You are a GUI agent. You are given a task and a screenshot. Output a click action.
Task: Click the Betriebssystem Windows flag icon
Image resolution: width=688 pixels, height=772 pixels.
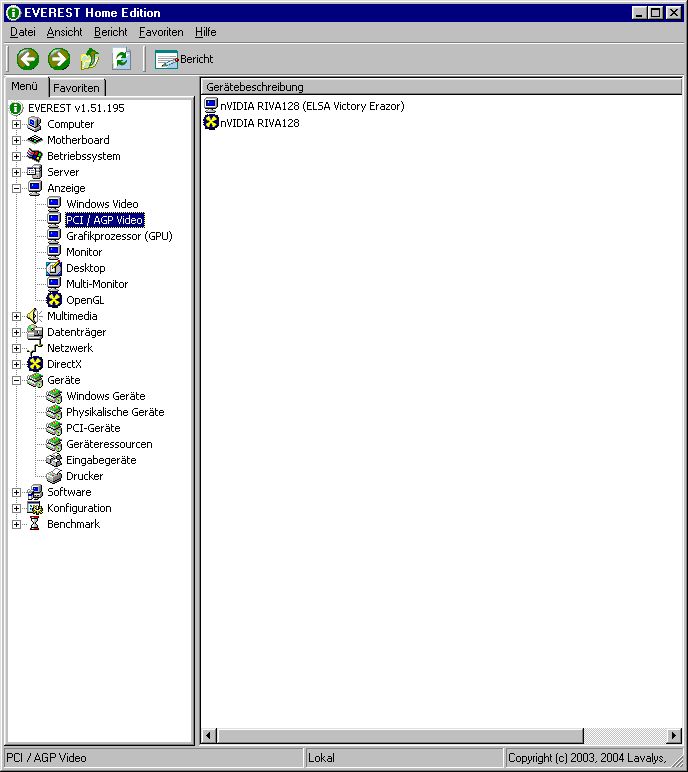pos(34,156)
